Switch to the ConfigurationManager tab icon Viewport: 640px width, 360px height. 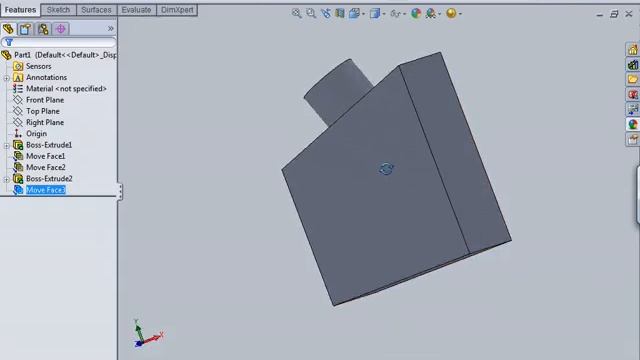click(43, 29)
